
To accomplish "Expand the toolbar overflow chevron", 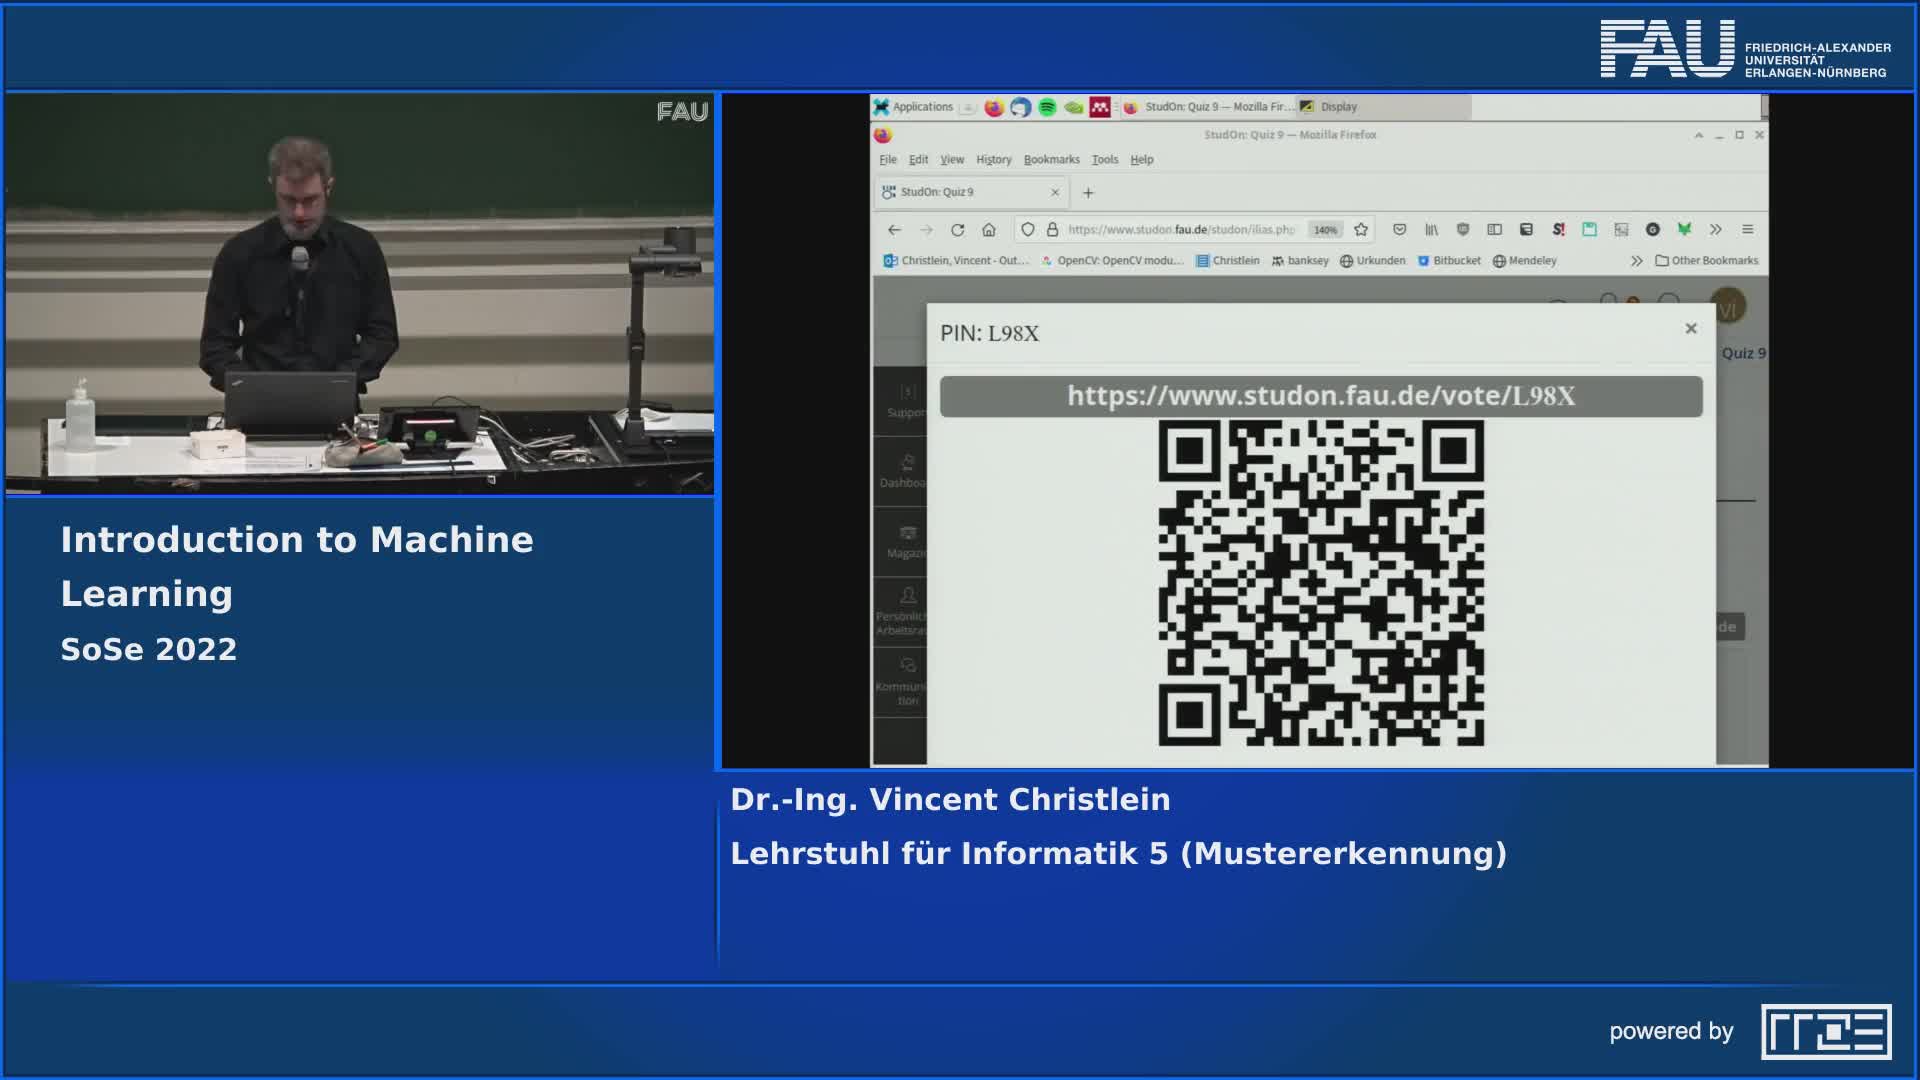I will (x=1716, y=230).
